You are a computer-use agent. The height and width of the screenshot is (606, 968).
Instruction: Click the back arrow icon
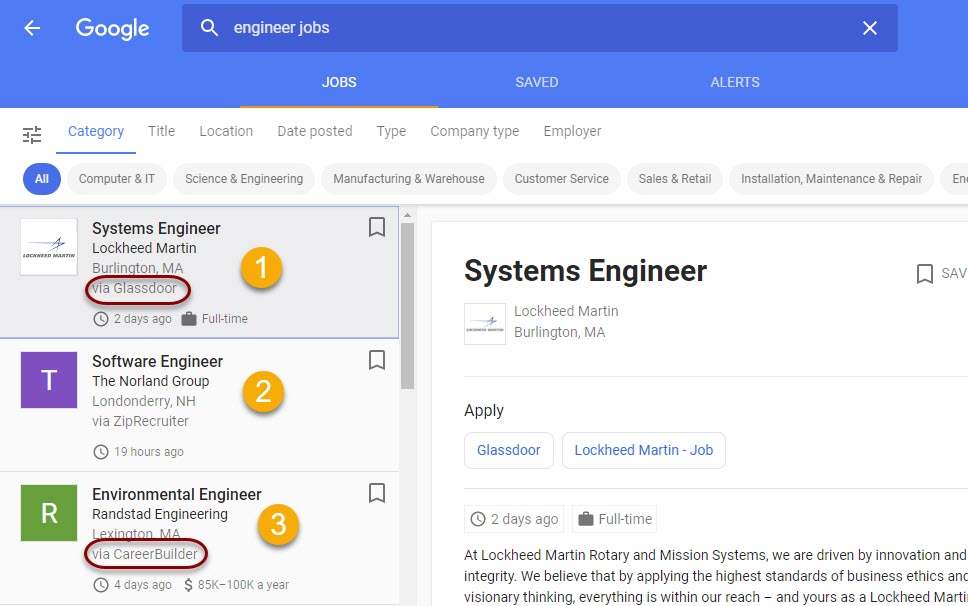(32, 28)
